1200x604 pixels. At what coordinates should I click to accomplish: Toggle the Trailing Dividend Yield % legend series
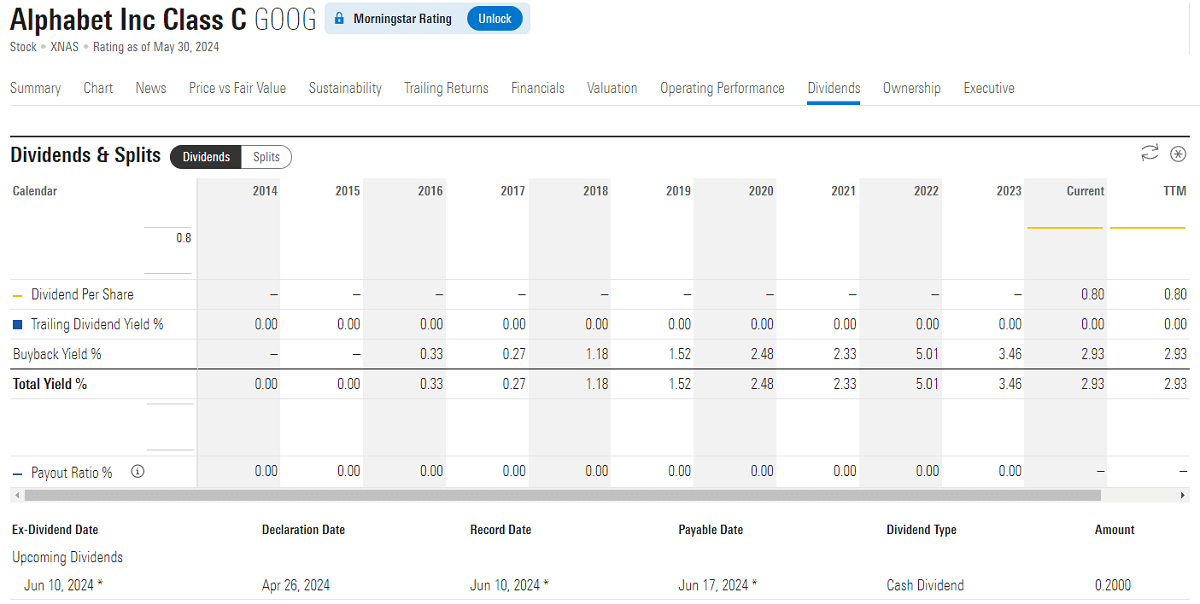pos(88,324)
